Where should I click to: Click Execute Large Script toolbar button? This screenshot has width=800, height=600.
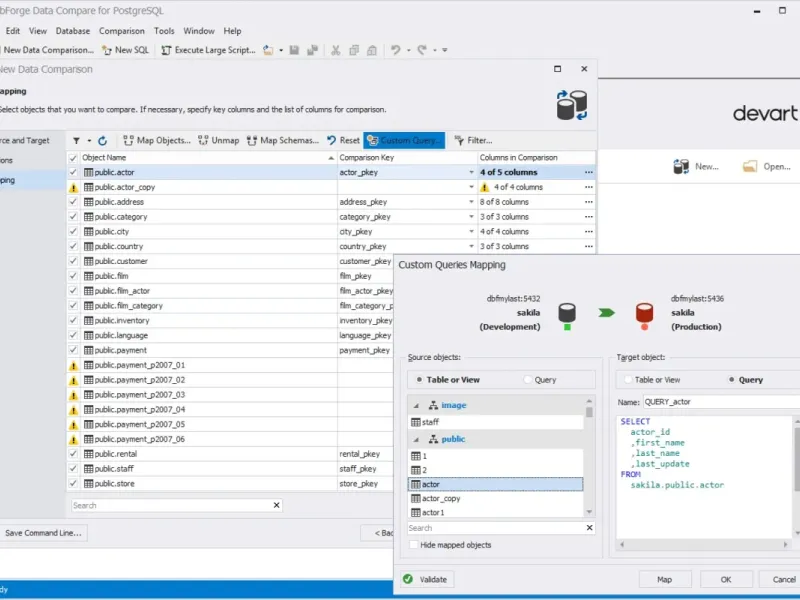[208, 50]
